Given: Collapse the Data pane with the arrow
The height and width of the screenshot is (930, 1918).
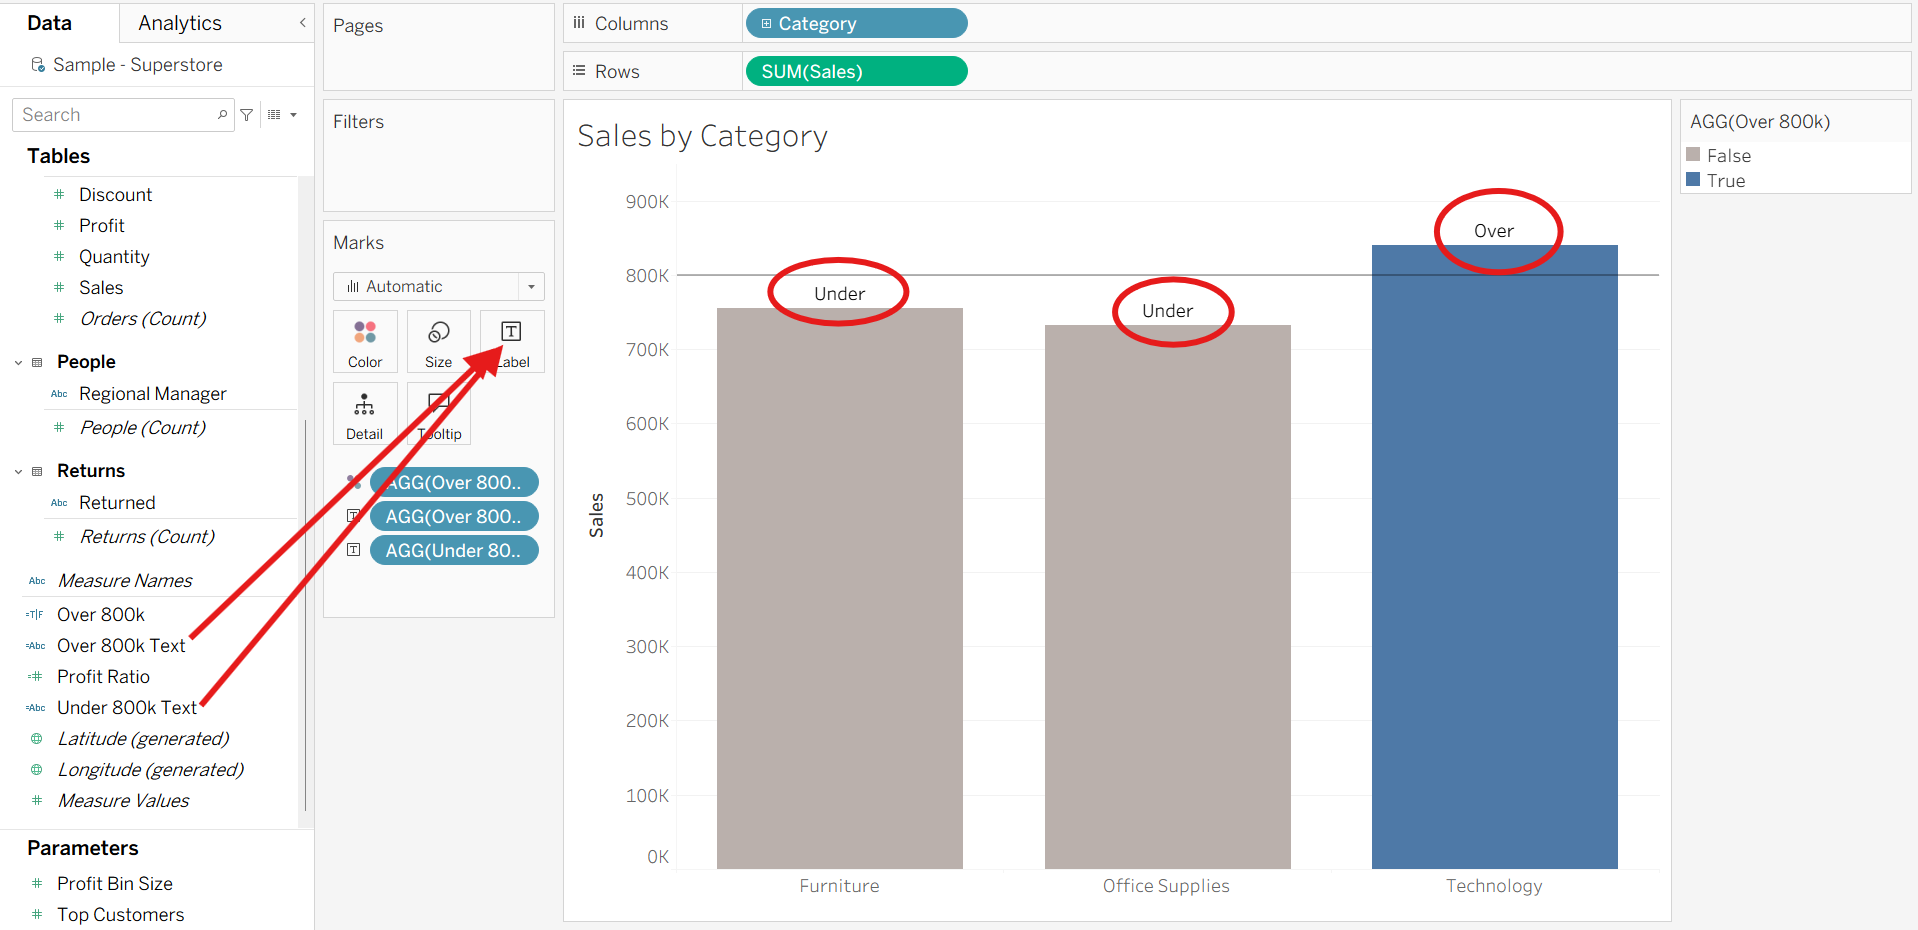Looking at the screenshot, I should pyautogui.click(x=302, y=23).
